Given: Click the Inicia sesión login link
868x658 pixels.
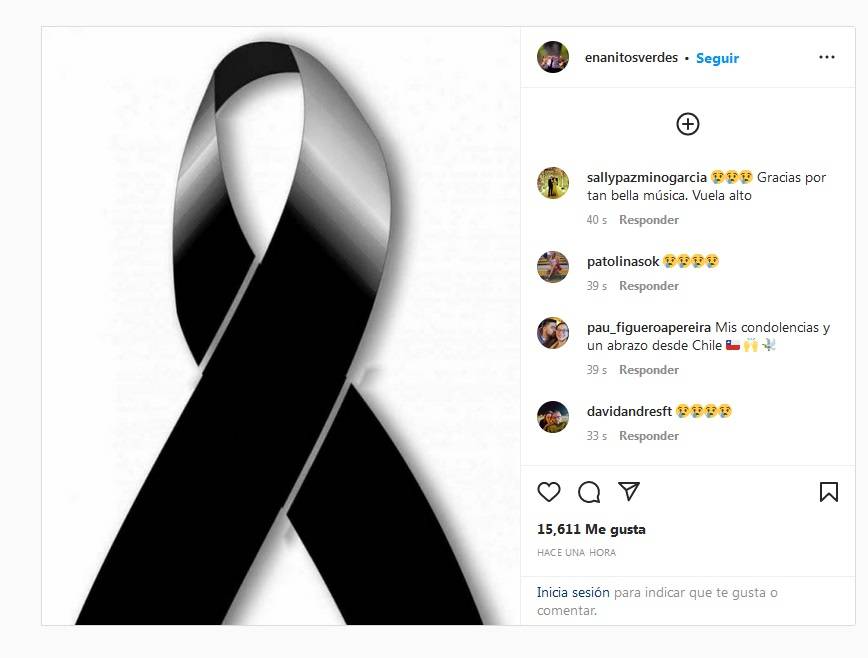Looking at the screenshot, I should coord(573,593).
